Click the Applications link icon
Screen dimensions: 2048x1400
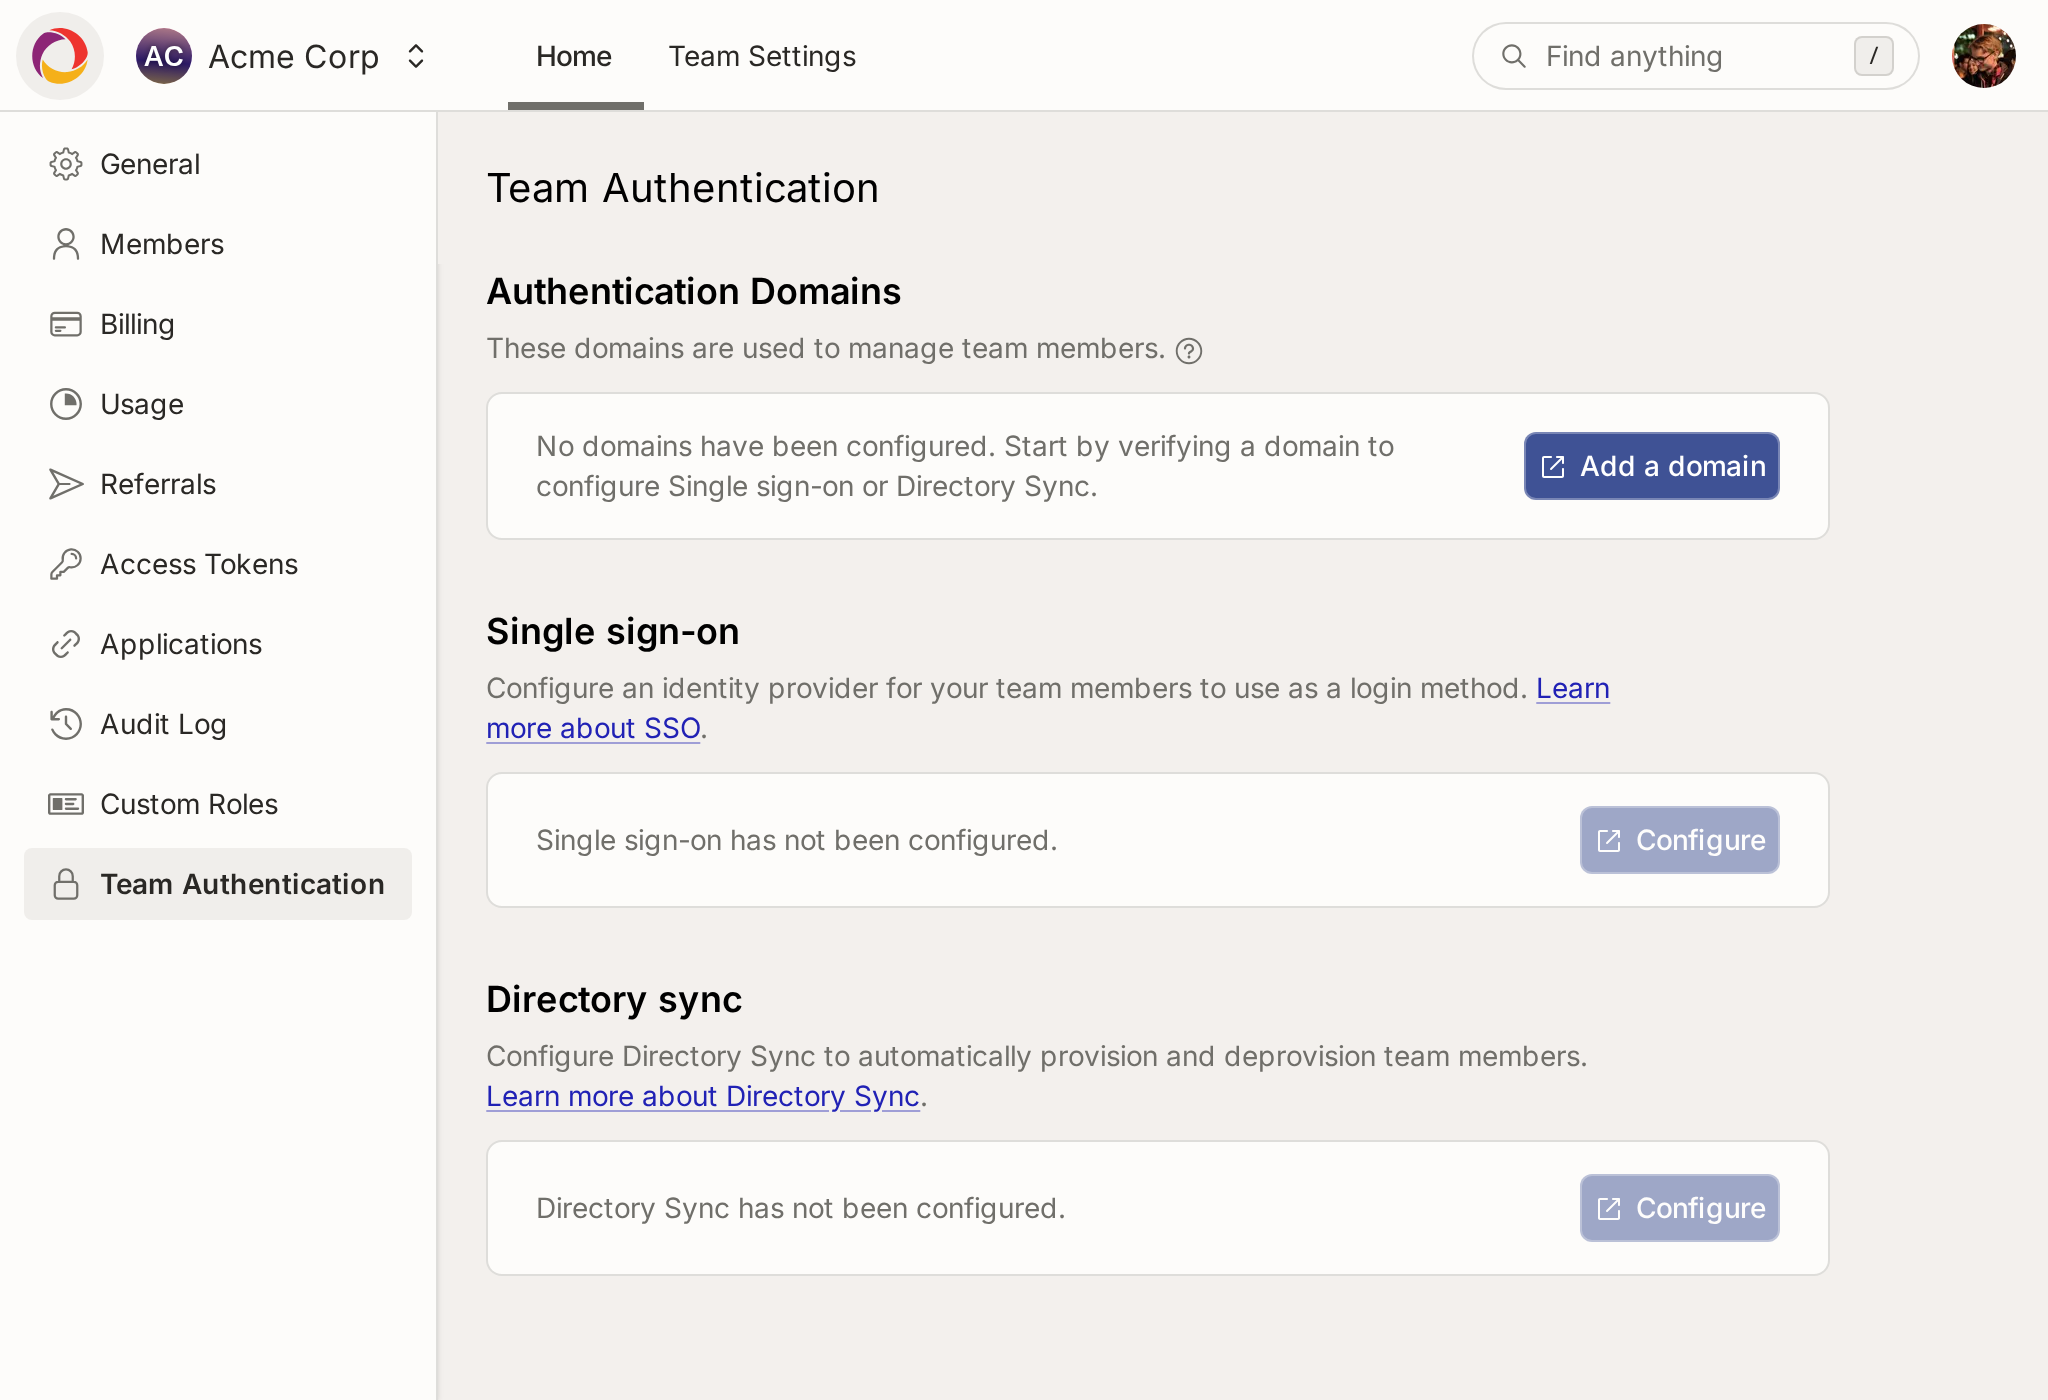point(66,644)
